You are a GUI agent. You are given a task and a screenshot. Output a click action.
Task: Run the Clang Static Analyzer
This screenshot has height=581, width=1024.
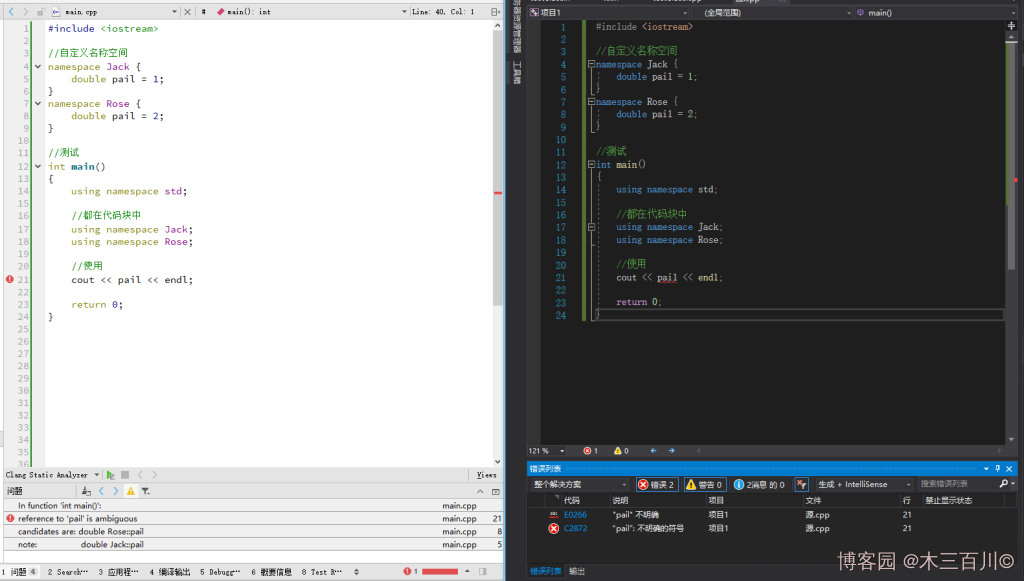111,475
